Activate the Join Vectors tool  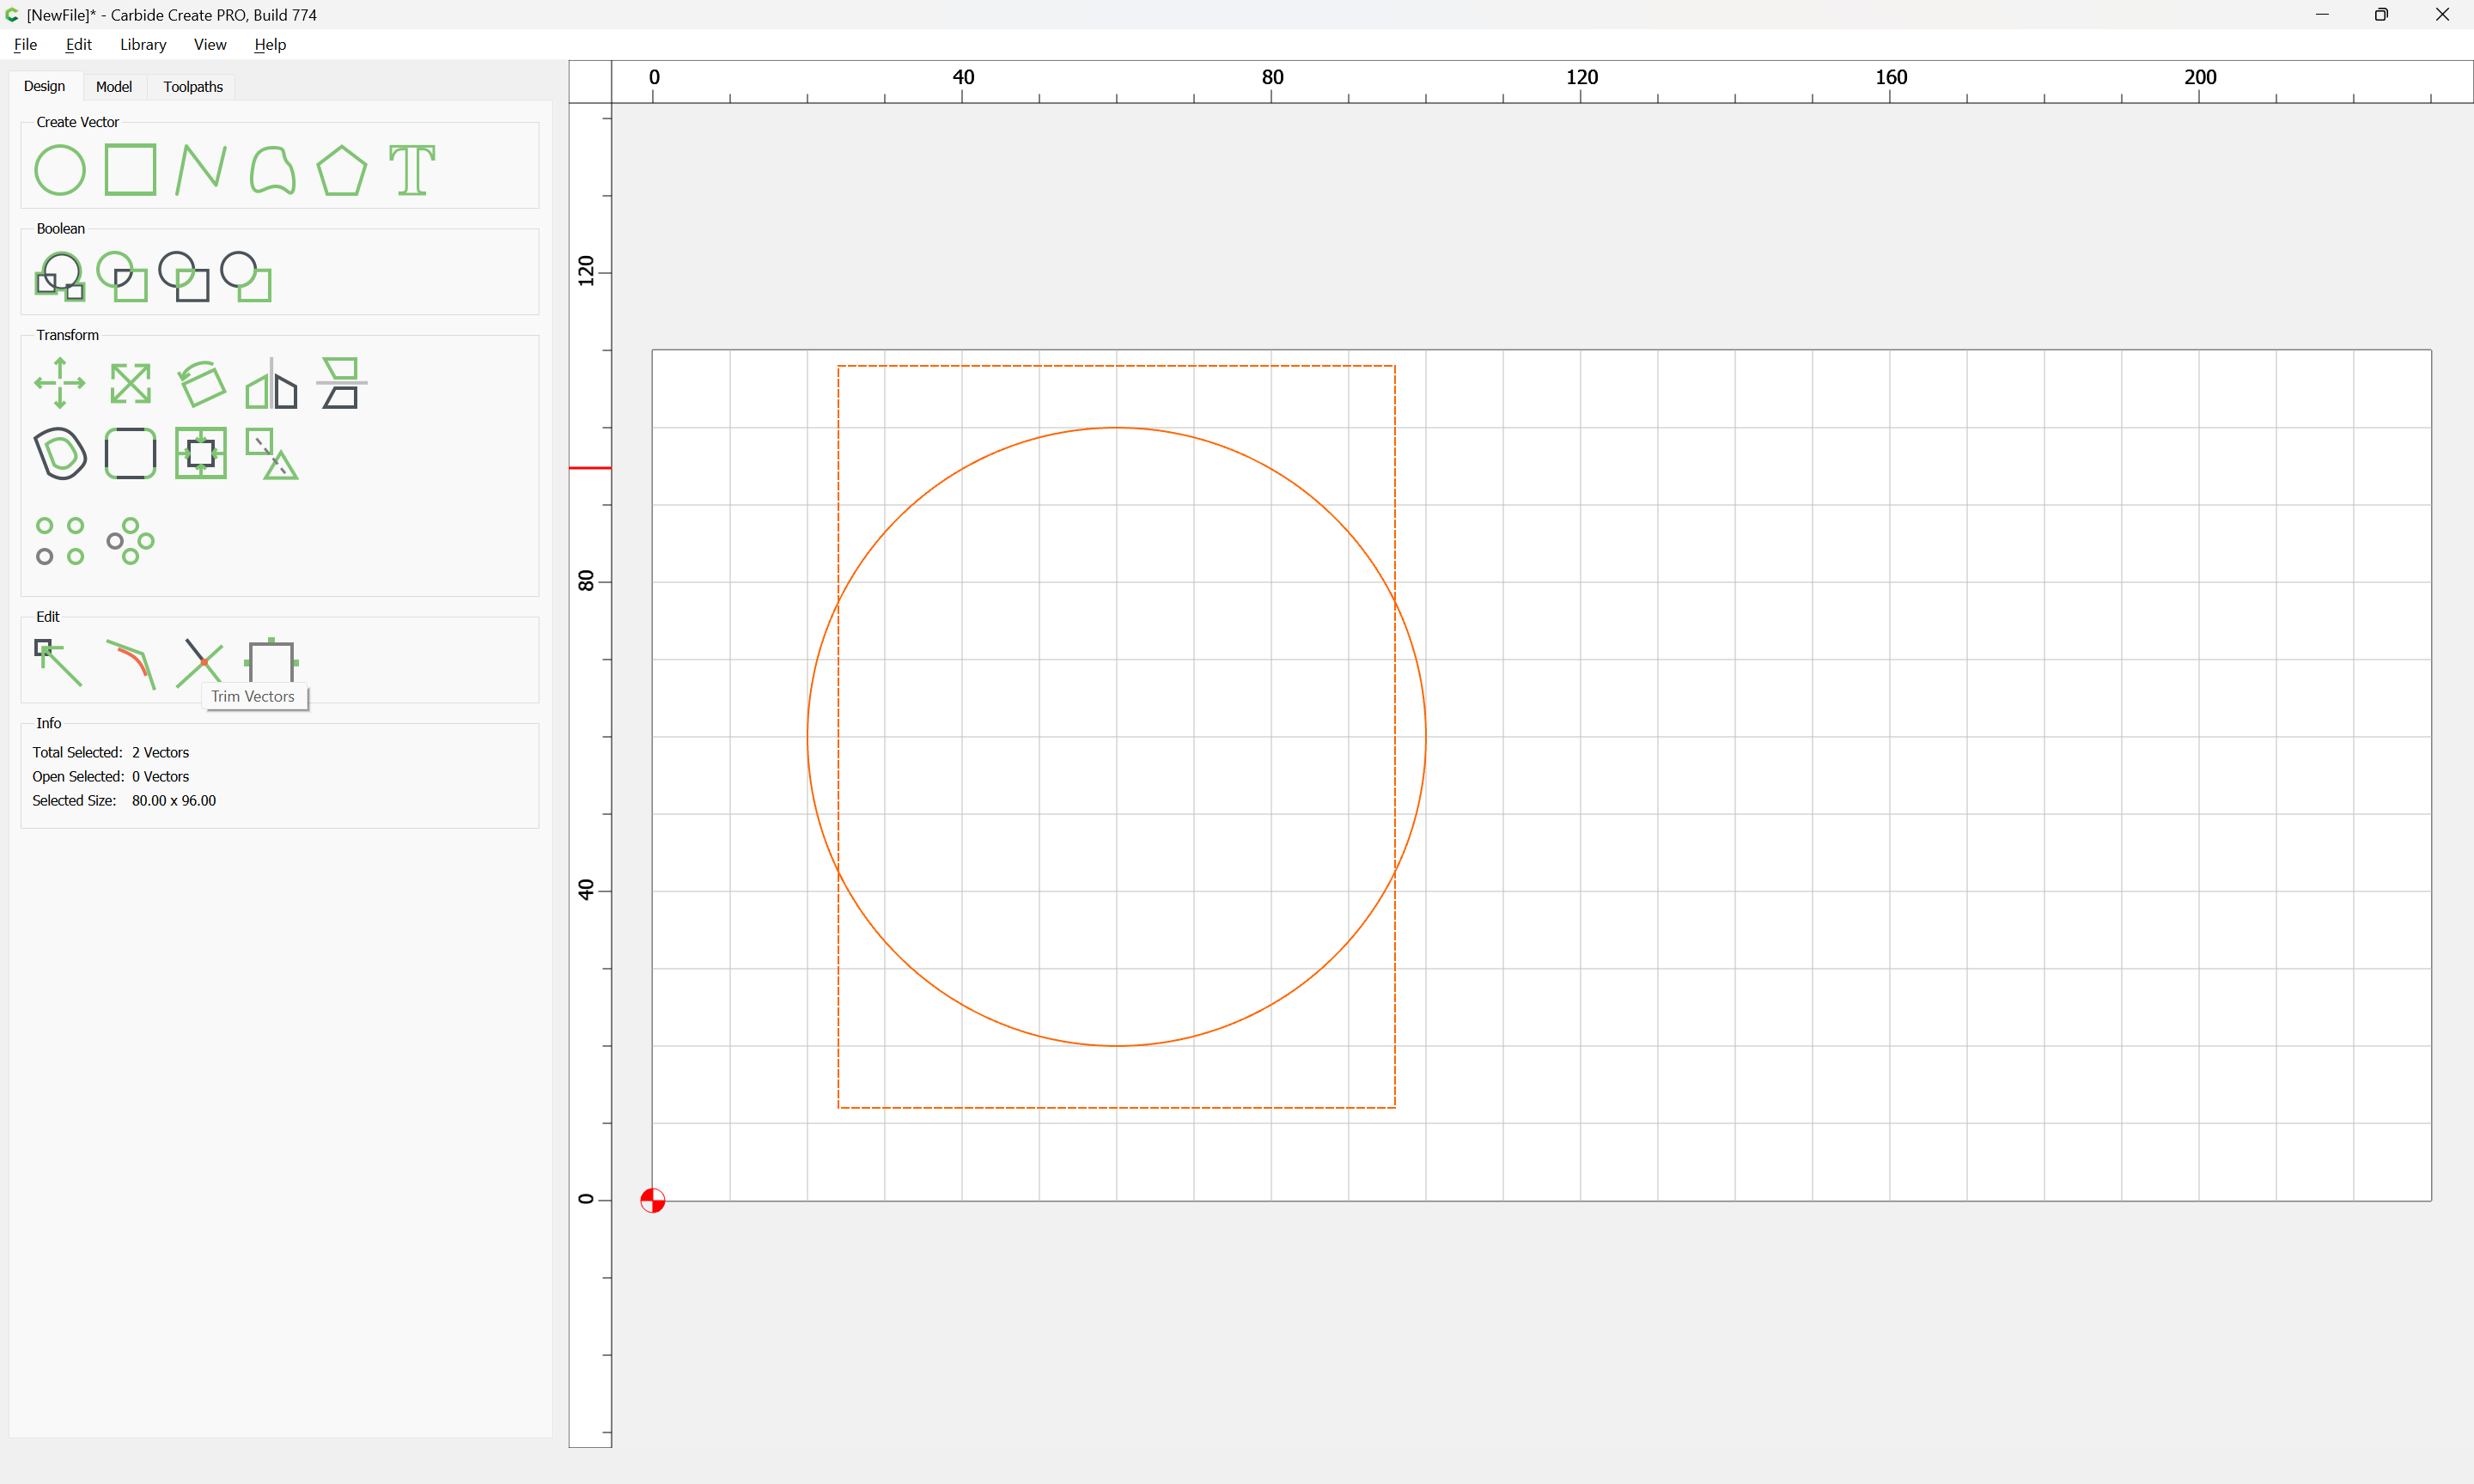click(x=131, y=663)
